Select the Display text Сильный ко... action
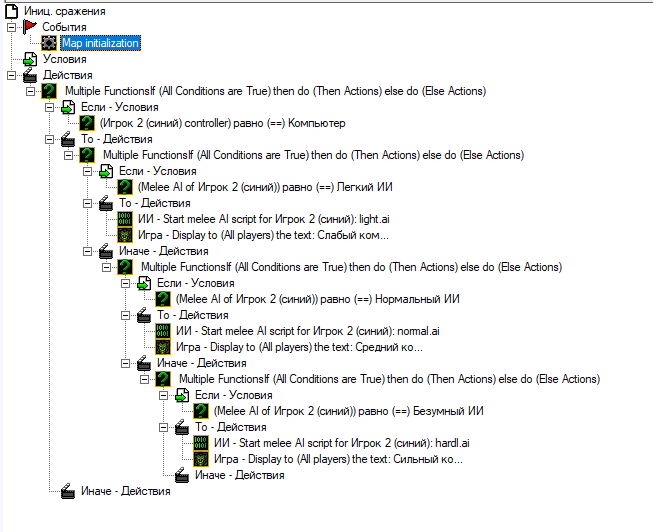The image size is (653, 532). 338,459
